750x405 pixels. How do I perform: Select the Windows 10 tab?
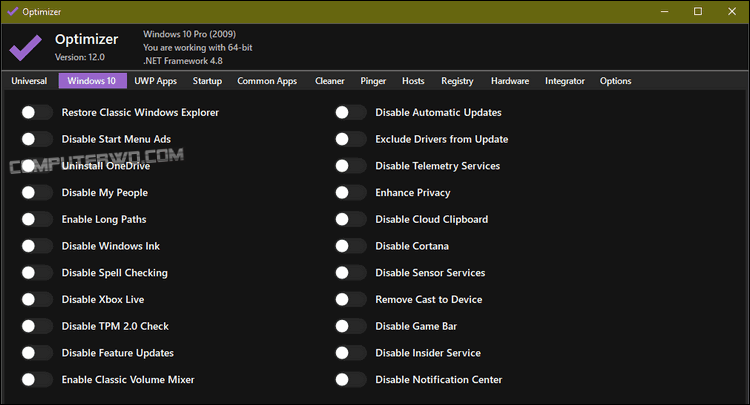[x=92, y=81]
